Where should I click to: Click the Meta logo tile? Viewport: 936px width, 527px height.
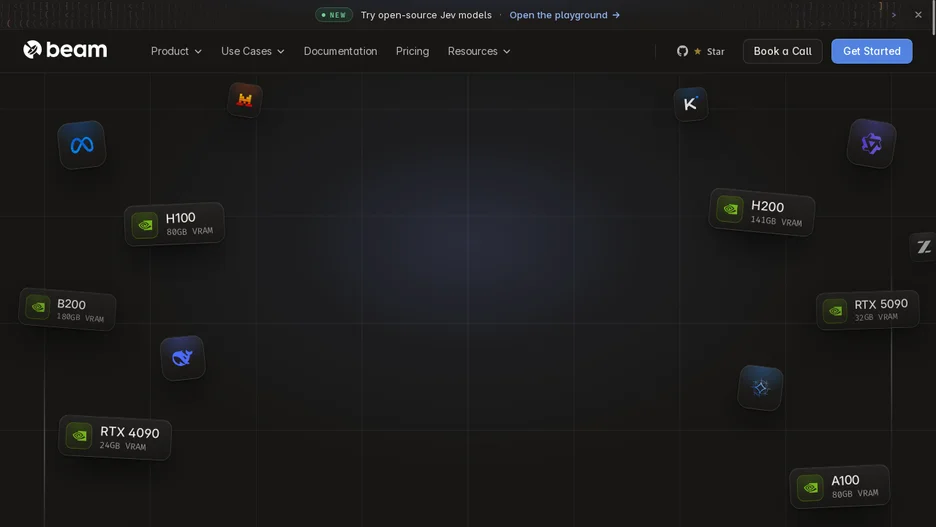(82, 145)
